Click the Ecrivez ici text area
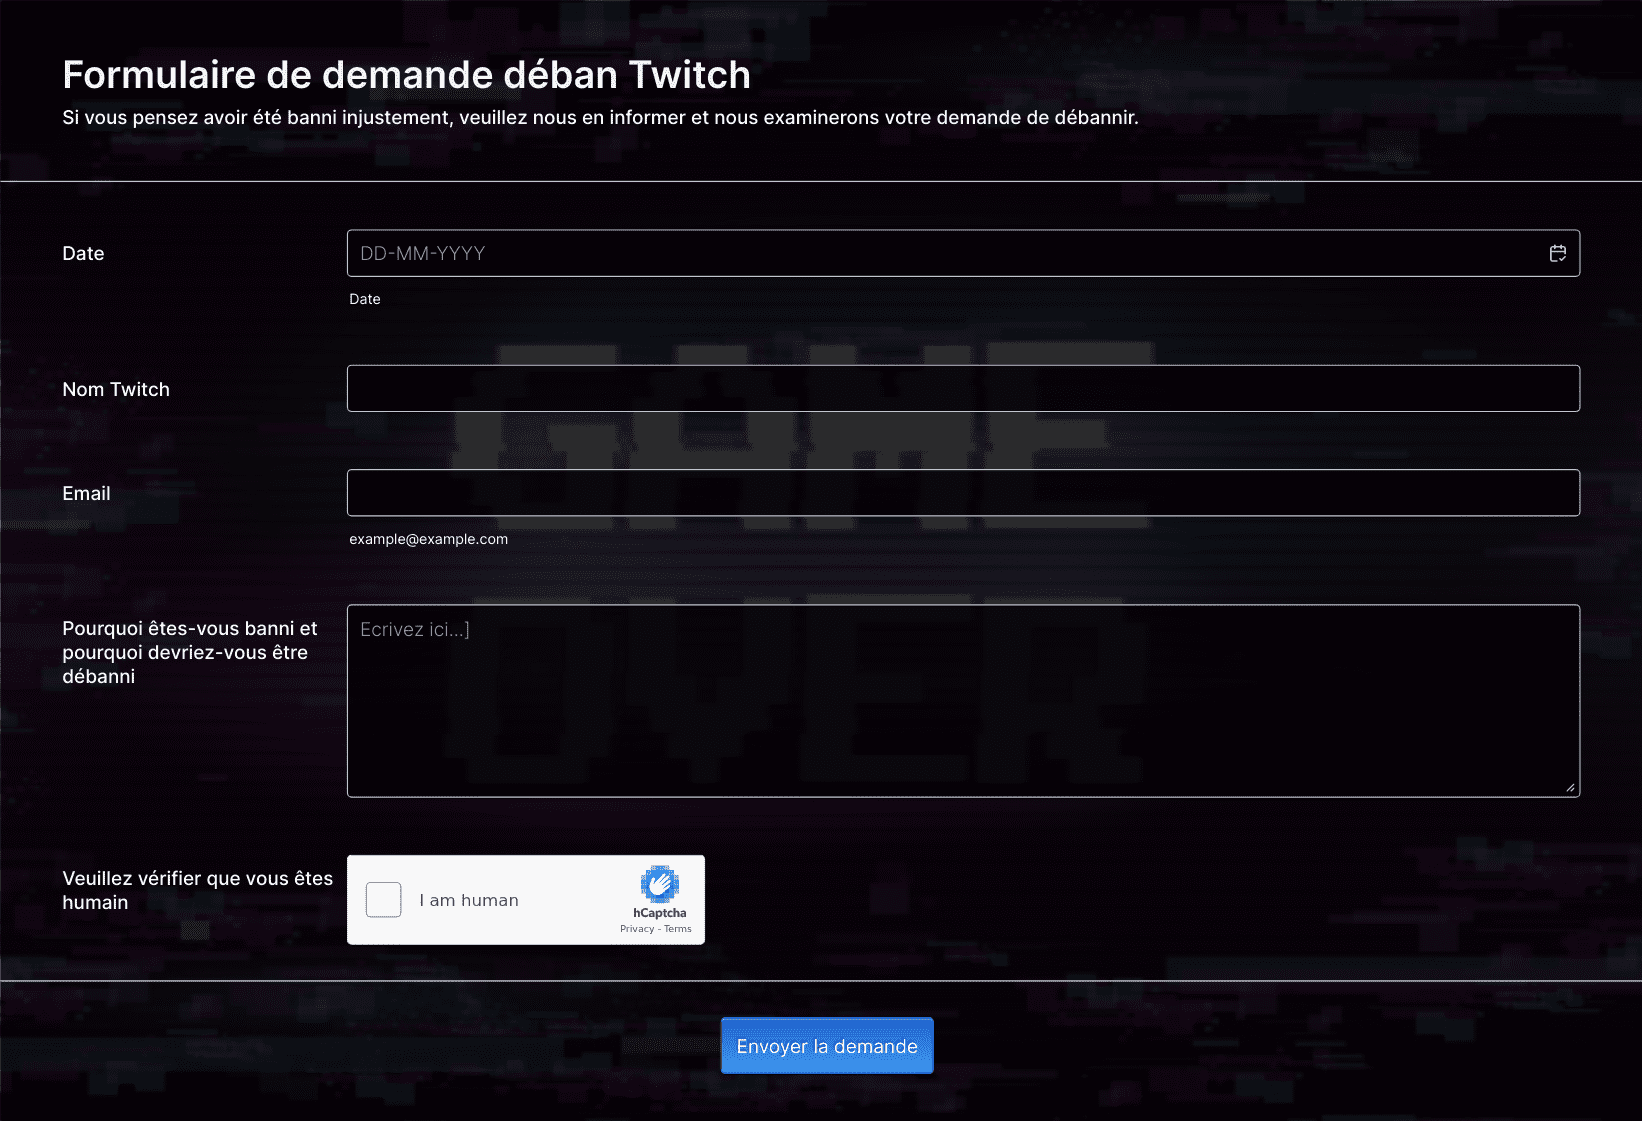Viewport: 1642px width, 1121px height. coord(963,701)
